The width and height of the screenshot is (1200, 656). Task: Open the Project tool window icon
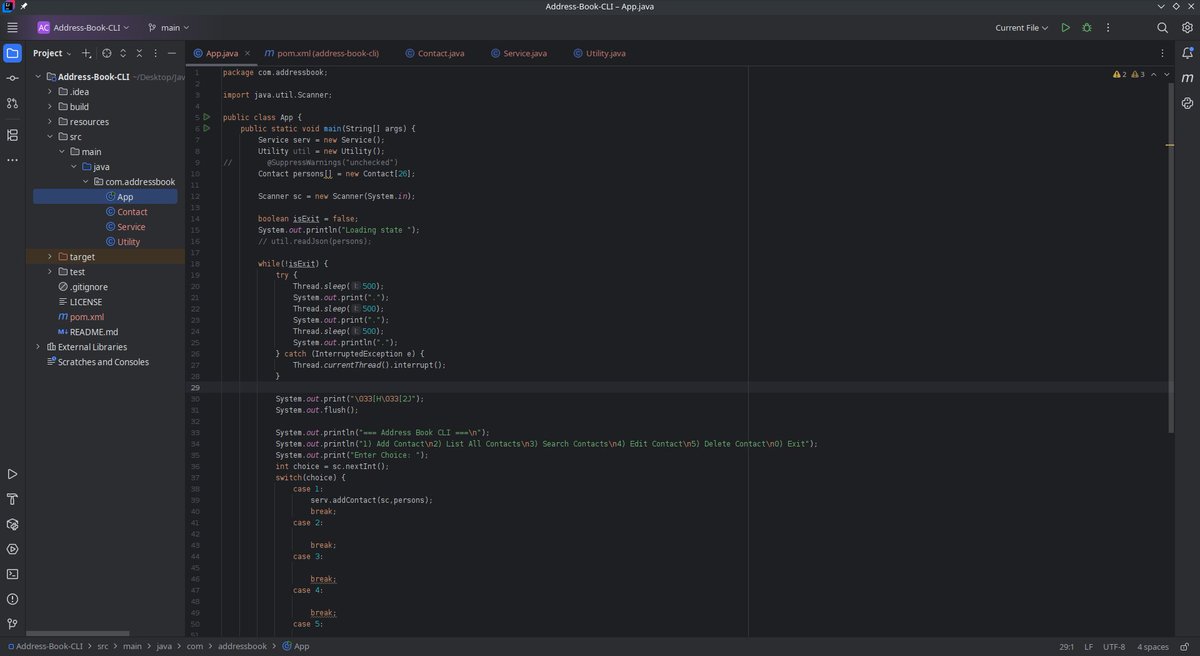12,53
